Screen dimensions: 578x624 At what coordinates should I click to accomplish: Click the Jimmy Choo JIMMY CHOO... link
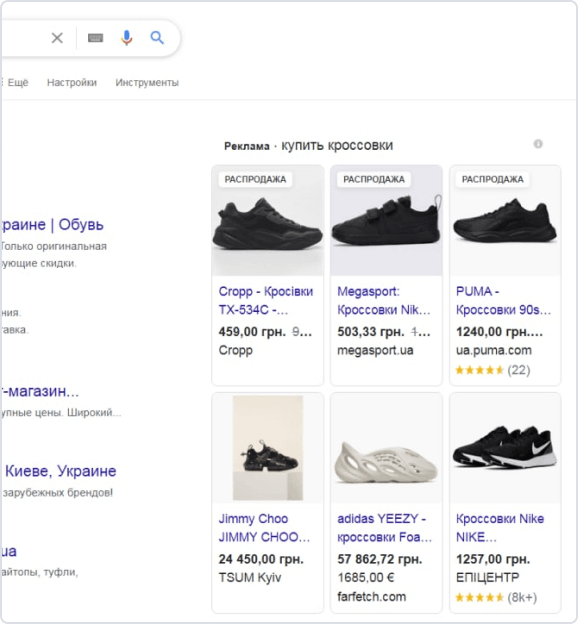click(x=264, y=528)
